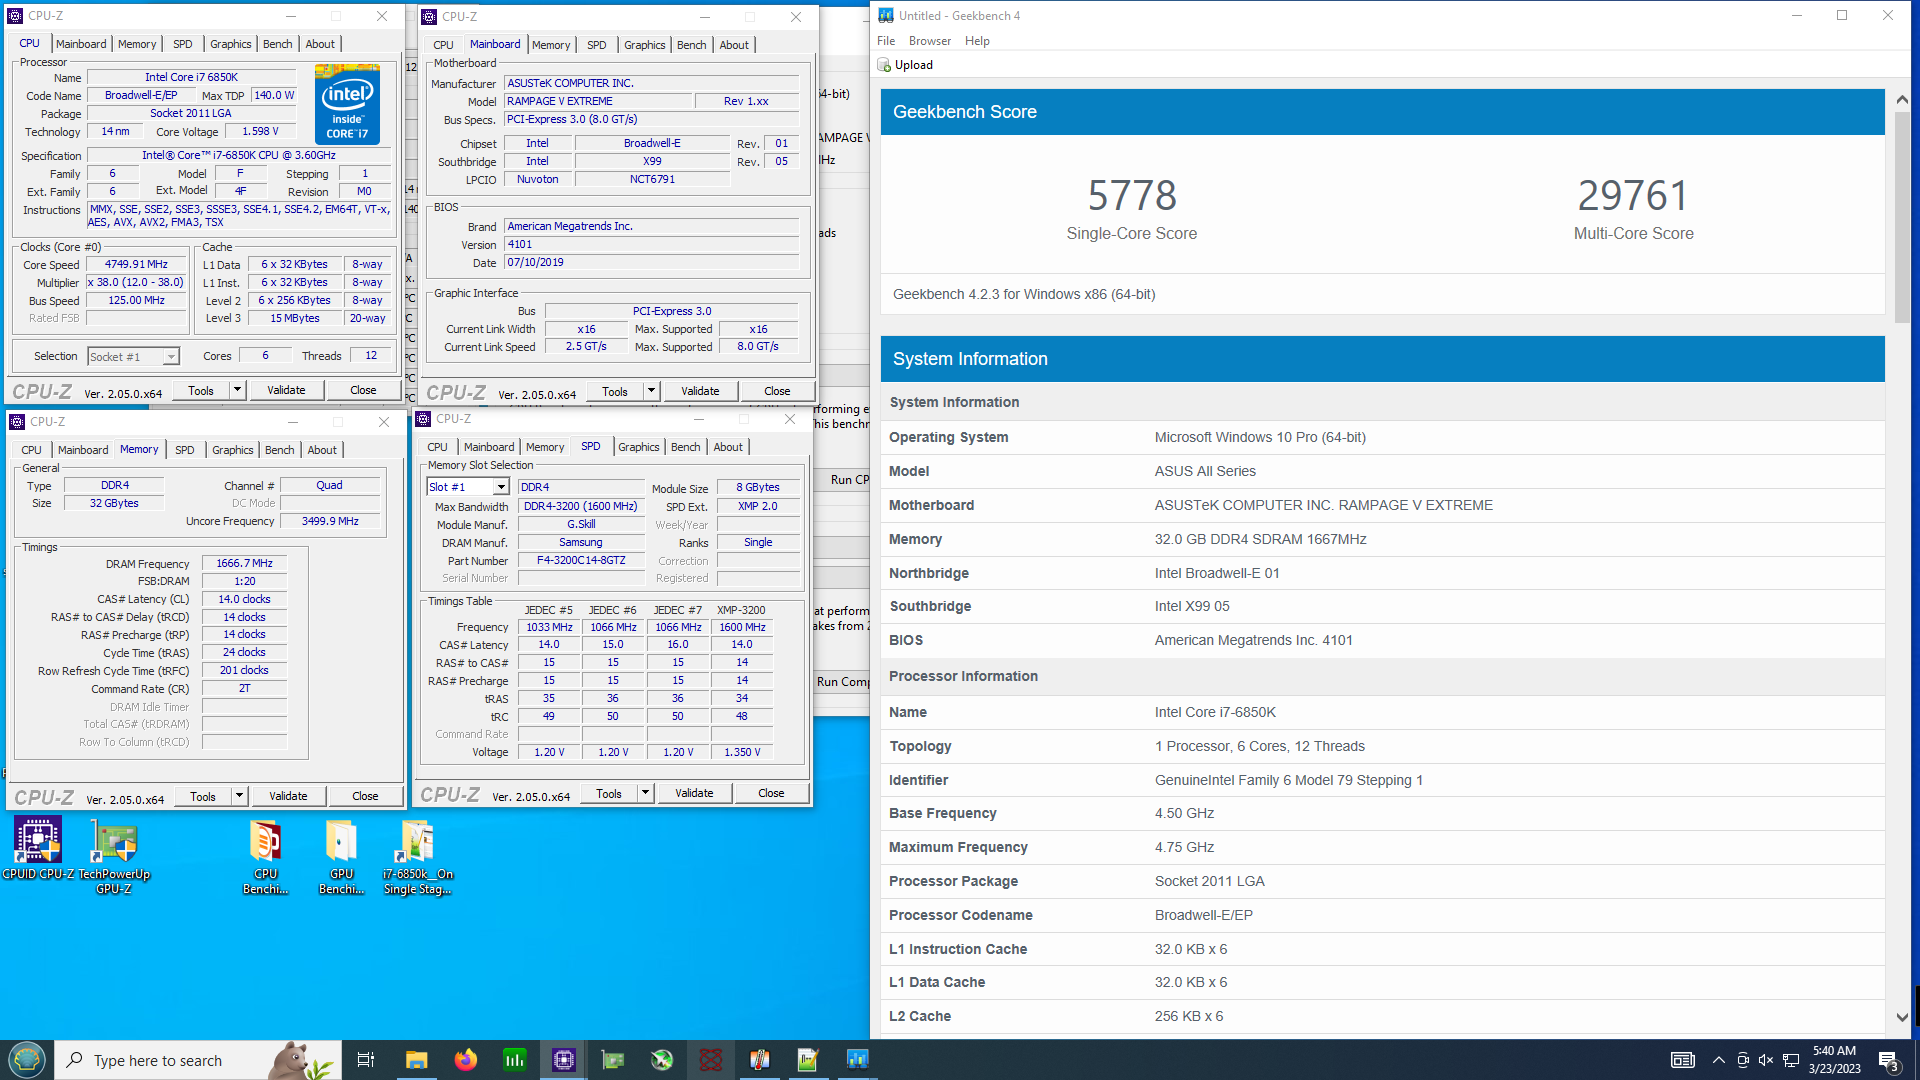Open File Explorer from the taskbar
The image size is (1920, 1080).
point(417,1060)
